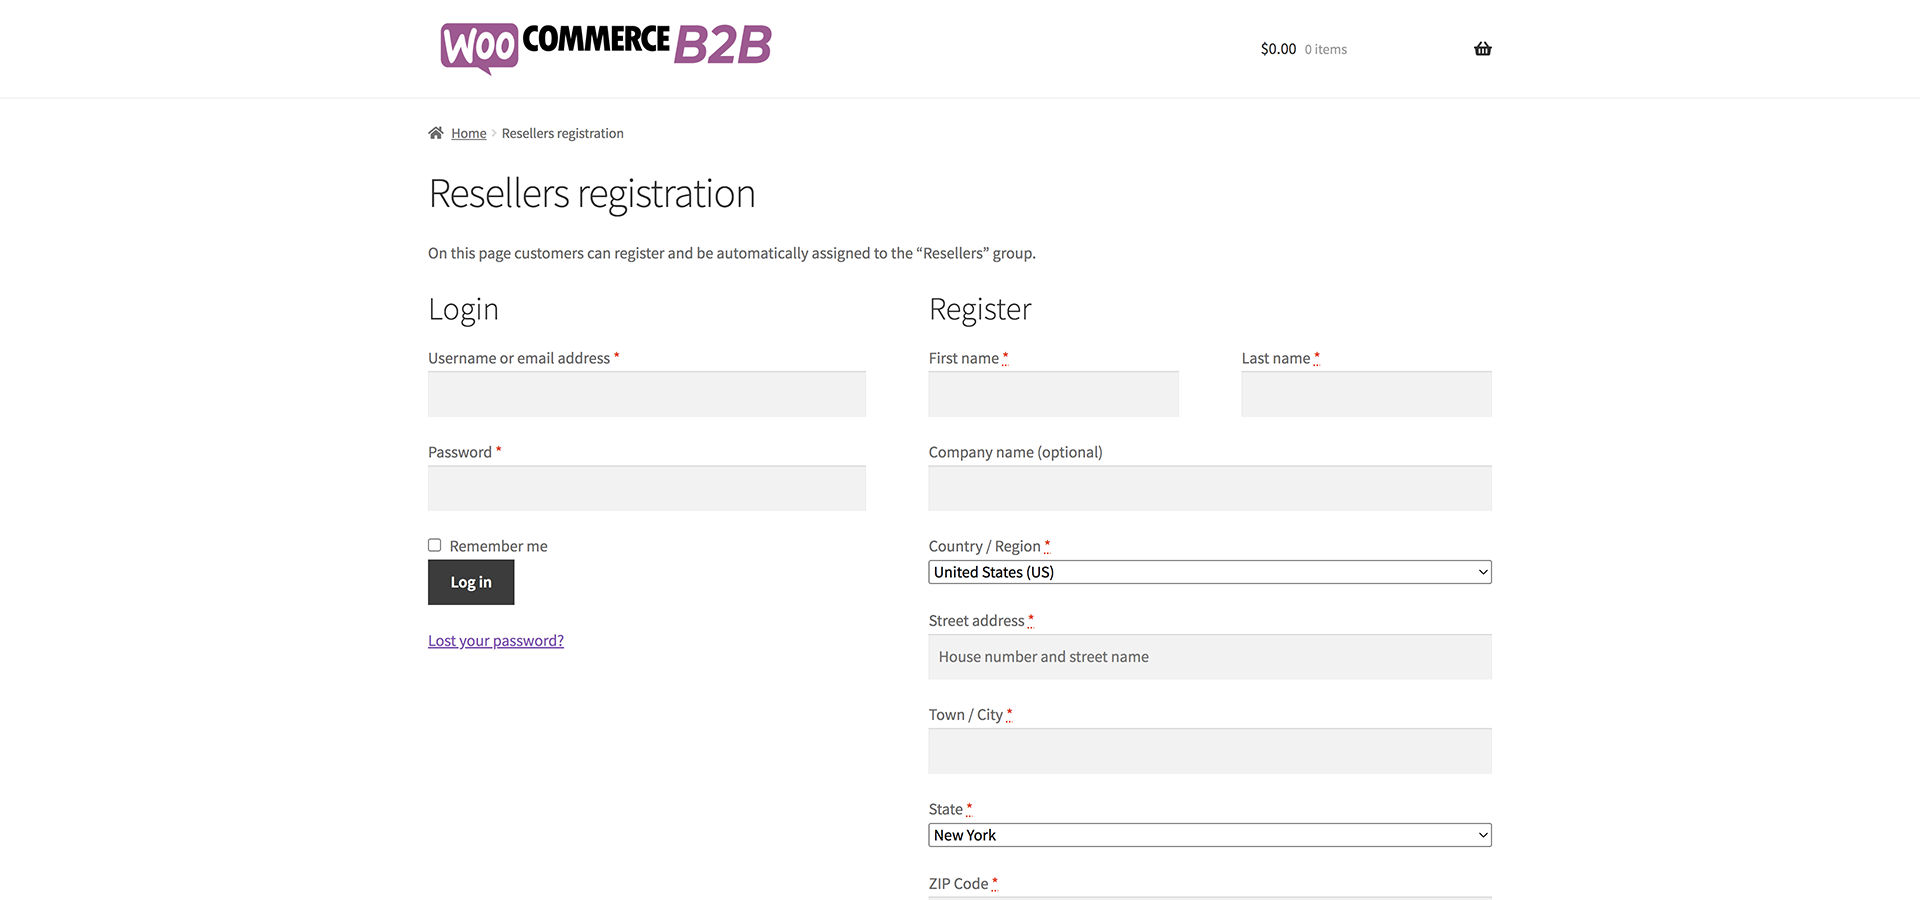
Task: Expand the State dropdown
Action: point(1209,835)
